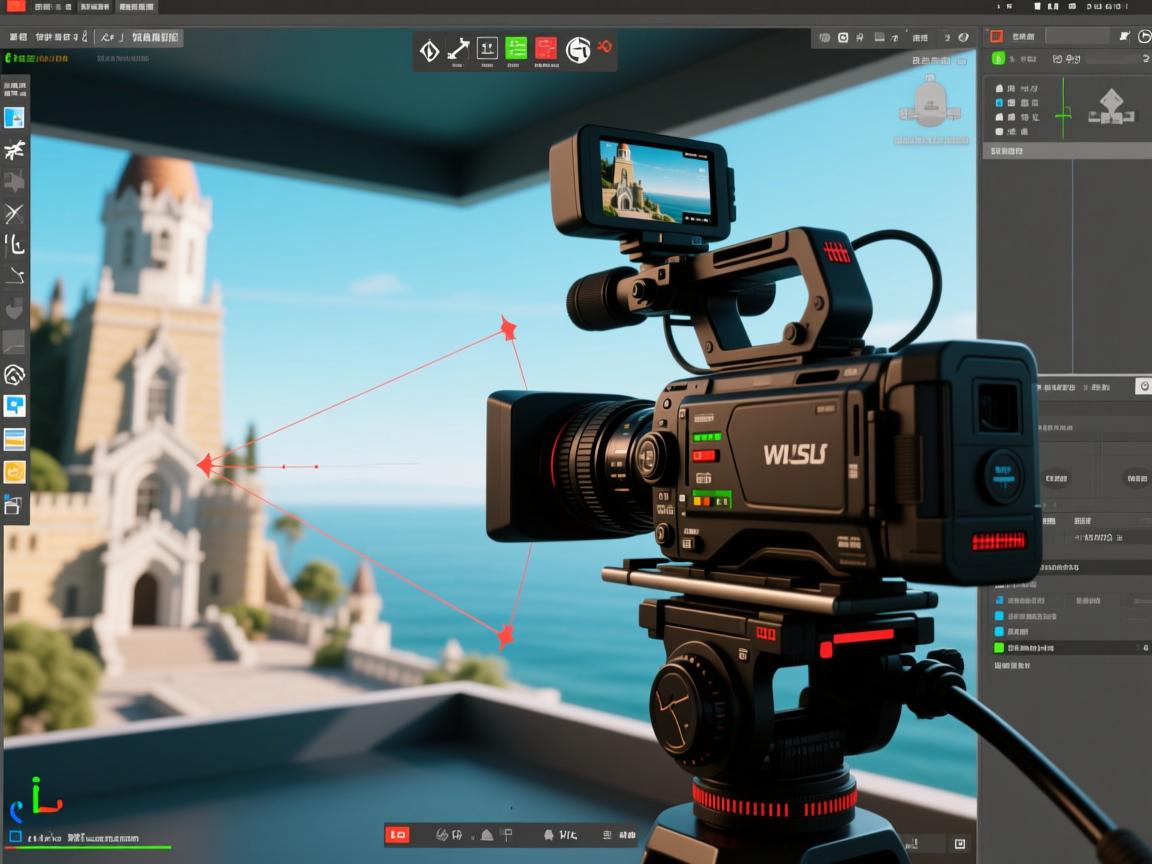Enable the green highlighted item in the details panel
1152x864 pixels.
(x=1000, y=648)
